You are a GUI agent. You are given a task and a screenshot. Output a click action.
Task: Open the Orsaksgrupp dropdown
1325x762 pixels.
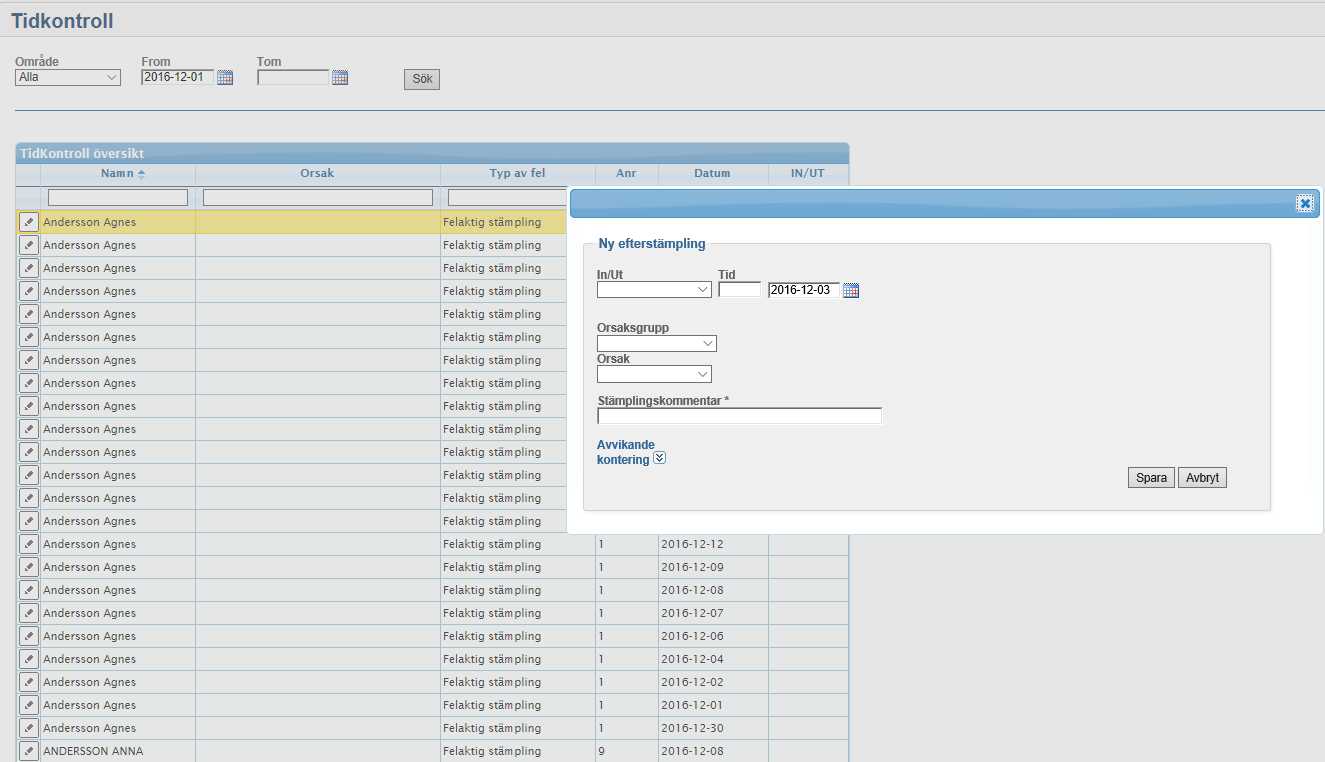[x=656, y=343]
